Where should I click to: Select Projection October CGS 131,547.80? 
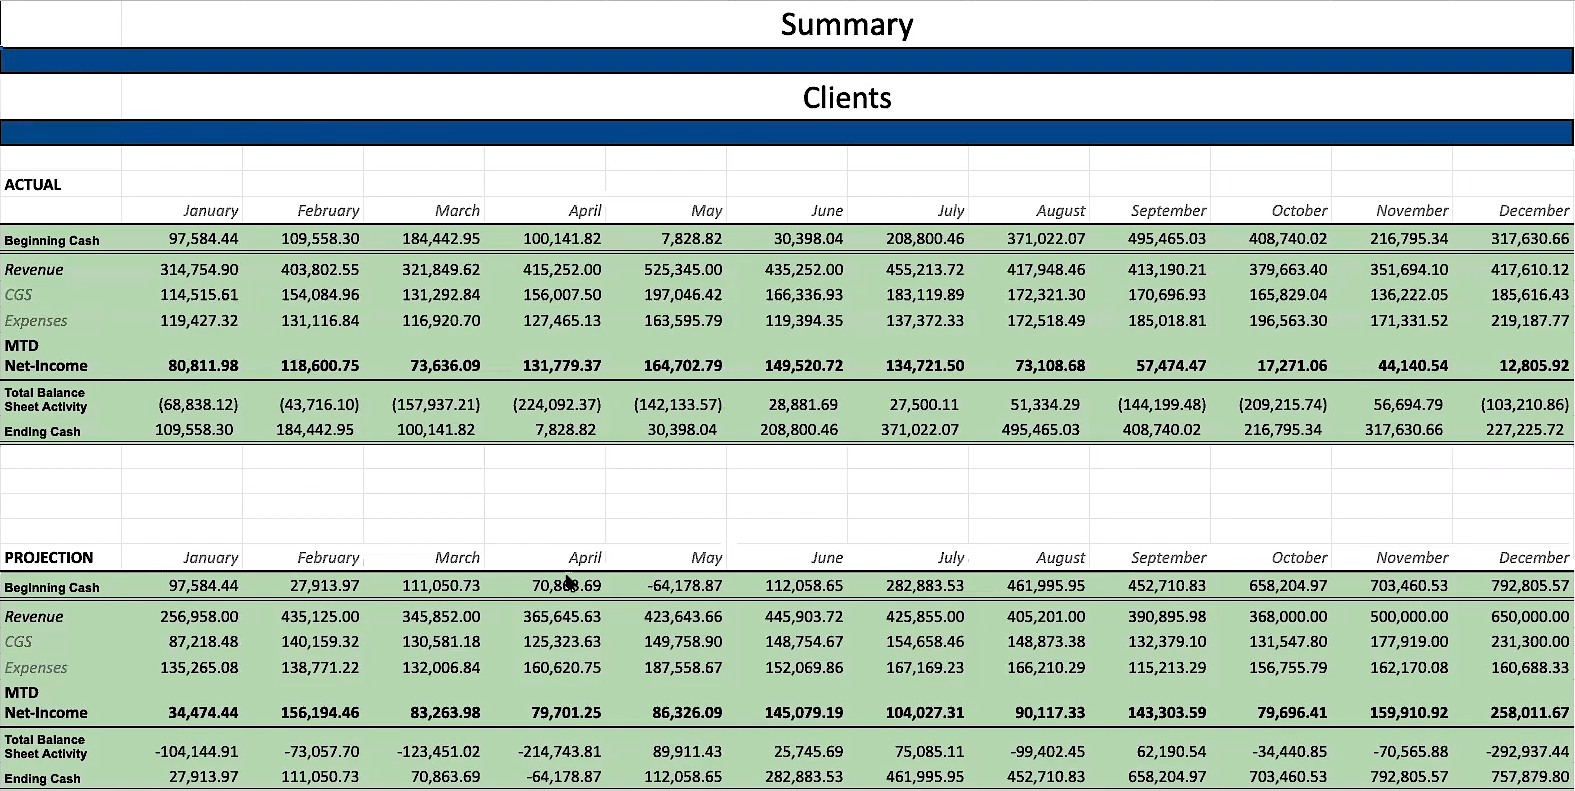click(x=1288, y=642)
